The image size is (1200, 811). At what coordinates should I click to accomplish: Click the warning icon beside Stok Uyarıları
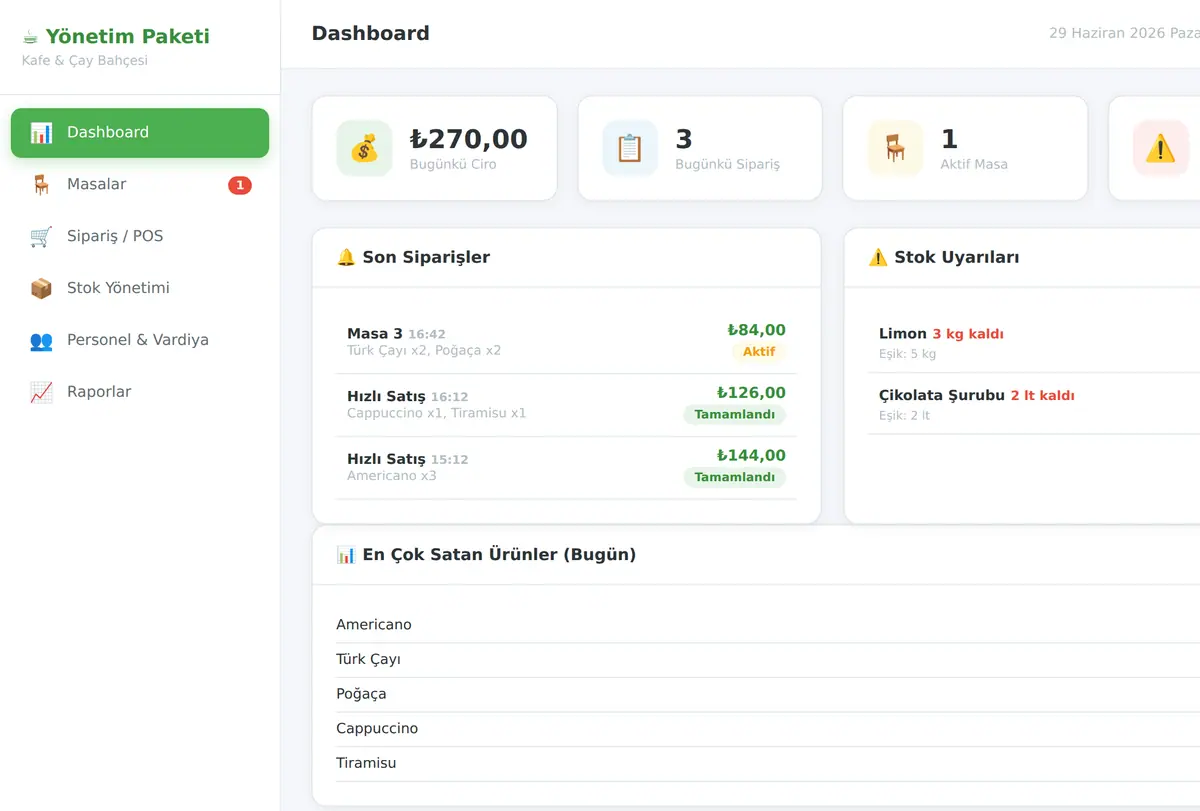coord(878,257)
